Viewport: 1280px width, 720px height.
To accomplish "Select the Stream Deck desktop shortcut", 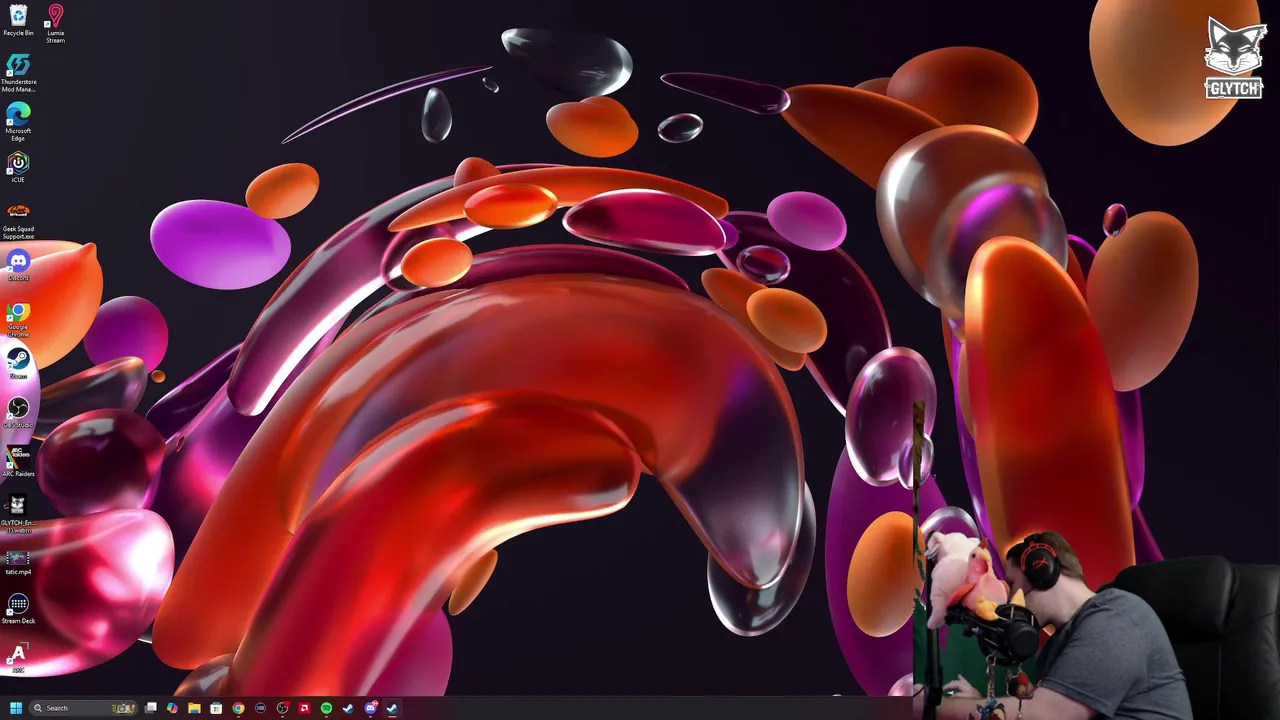I will point(18,609).
